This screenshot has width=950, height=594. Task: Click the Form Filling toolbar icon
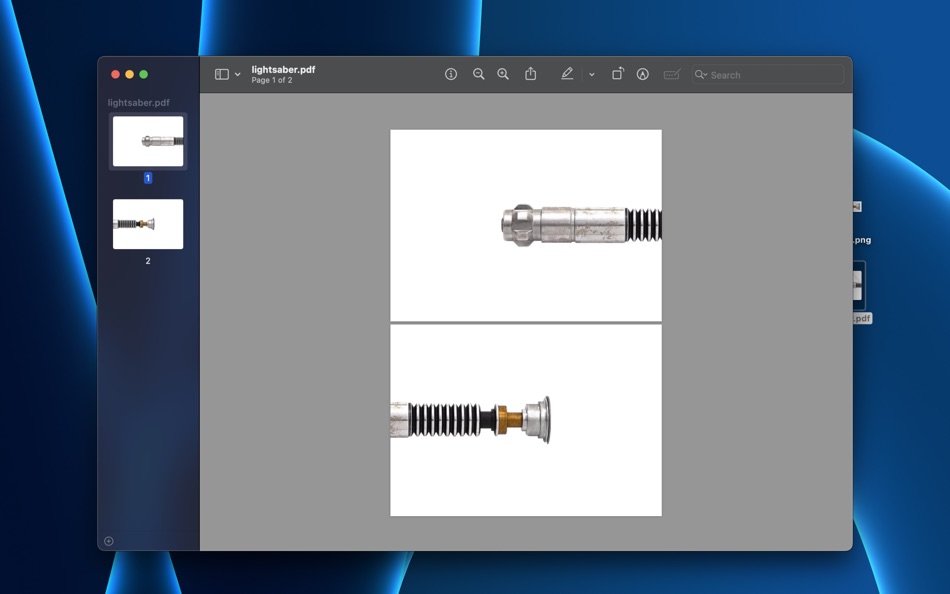coord(672,74)
